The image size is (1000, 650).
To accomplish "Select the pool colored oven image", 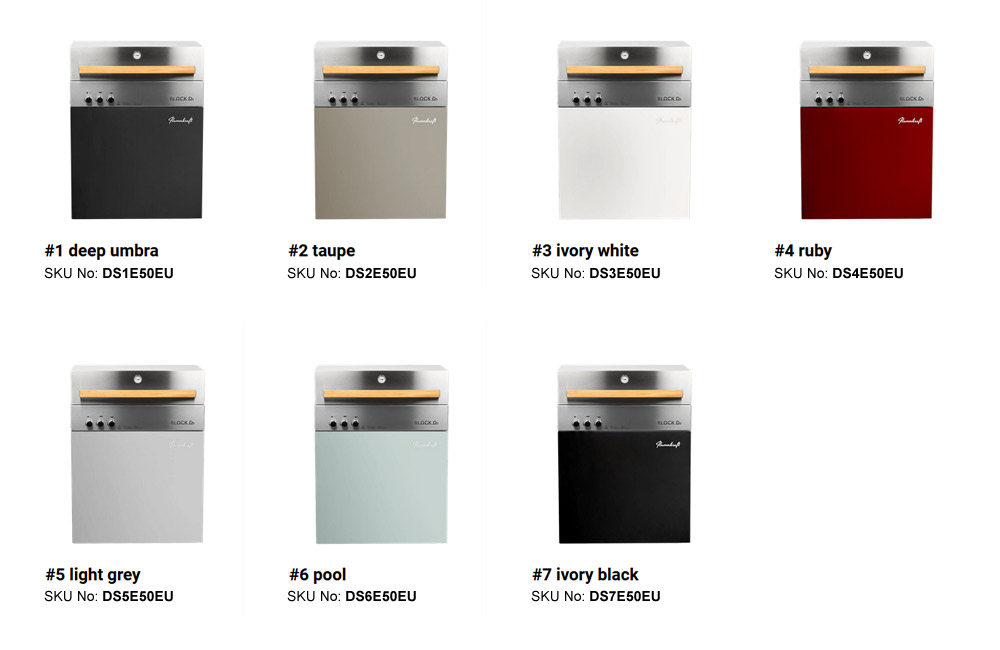I will (x=381, y=454).
